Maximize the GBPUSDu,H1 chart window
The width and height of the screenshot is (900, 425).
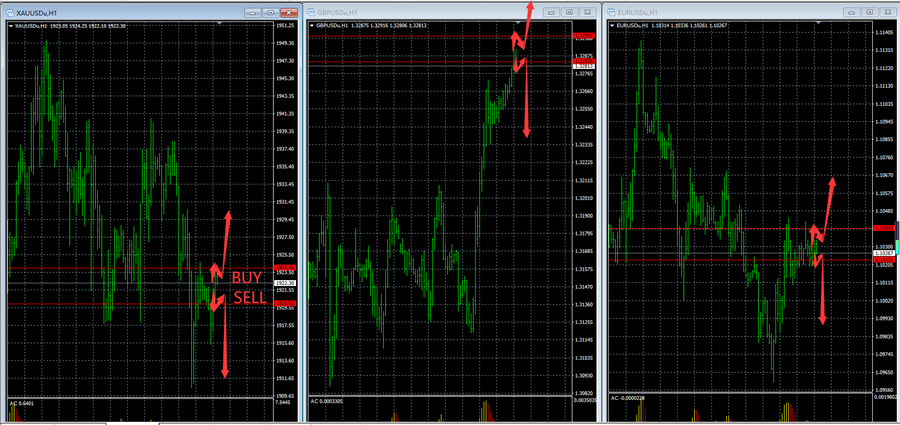[x=568, y=11]
